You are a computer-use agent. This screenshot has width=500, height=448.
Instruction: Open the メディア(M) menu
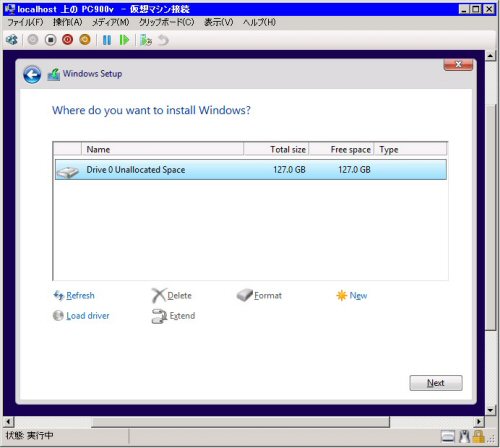click(x=110, y=22)
